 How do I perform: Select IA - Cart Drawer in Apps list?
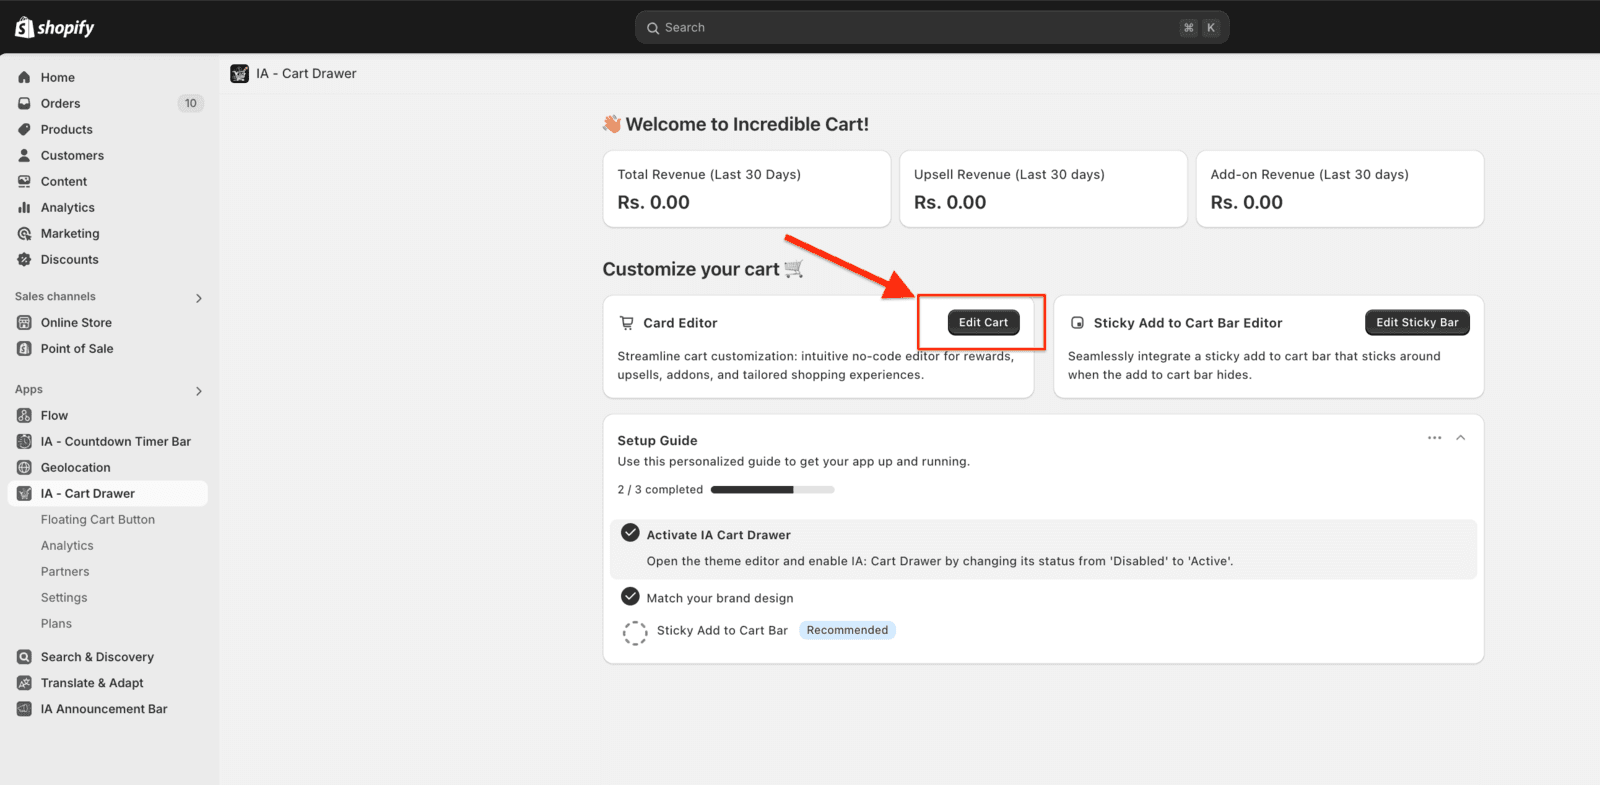click(108, 493)
